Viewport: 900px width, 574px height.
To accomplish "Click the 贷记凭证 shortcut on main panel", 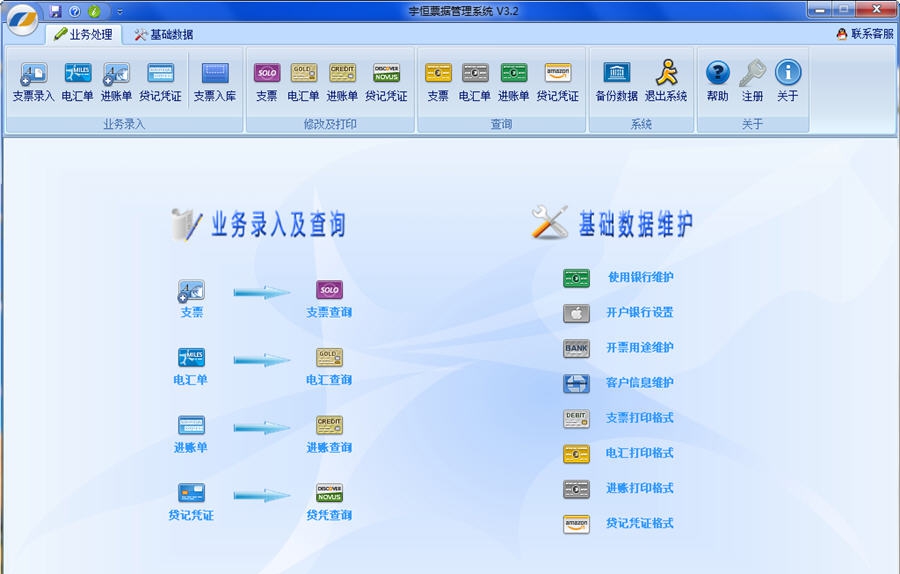I will tap(191, 502).
